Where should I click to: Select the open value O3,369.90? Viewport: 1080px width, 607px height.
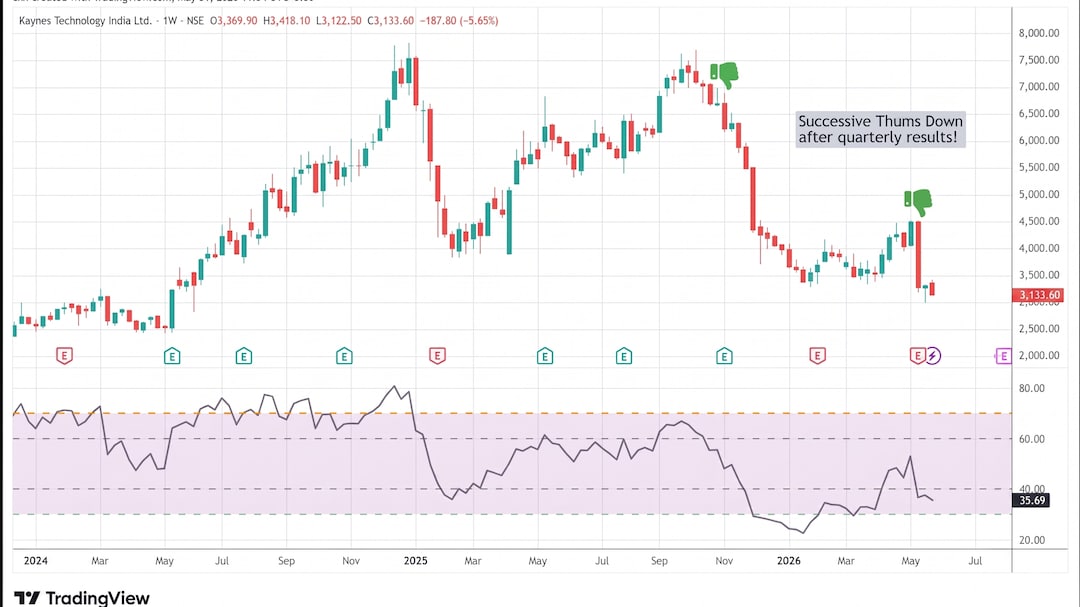(233, 21)
